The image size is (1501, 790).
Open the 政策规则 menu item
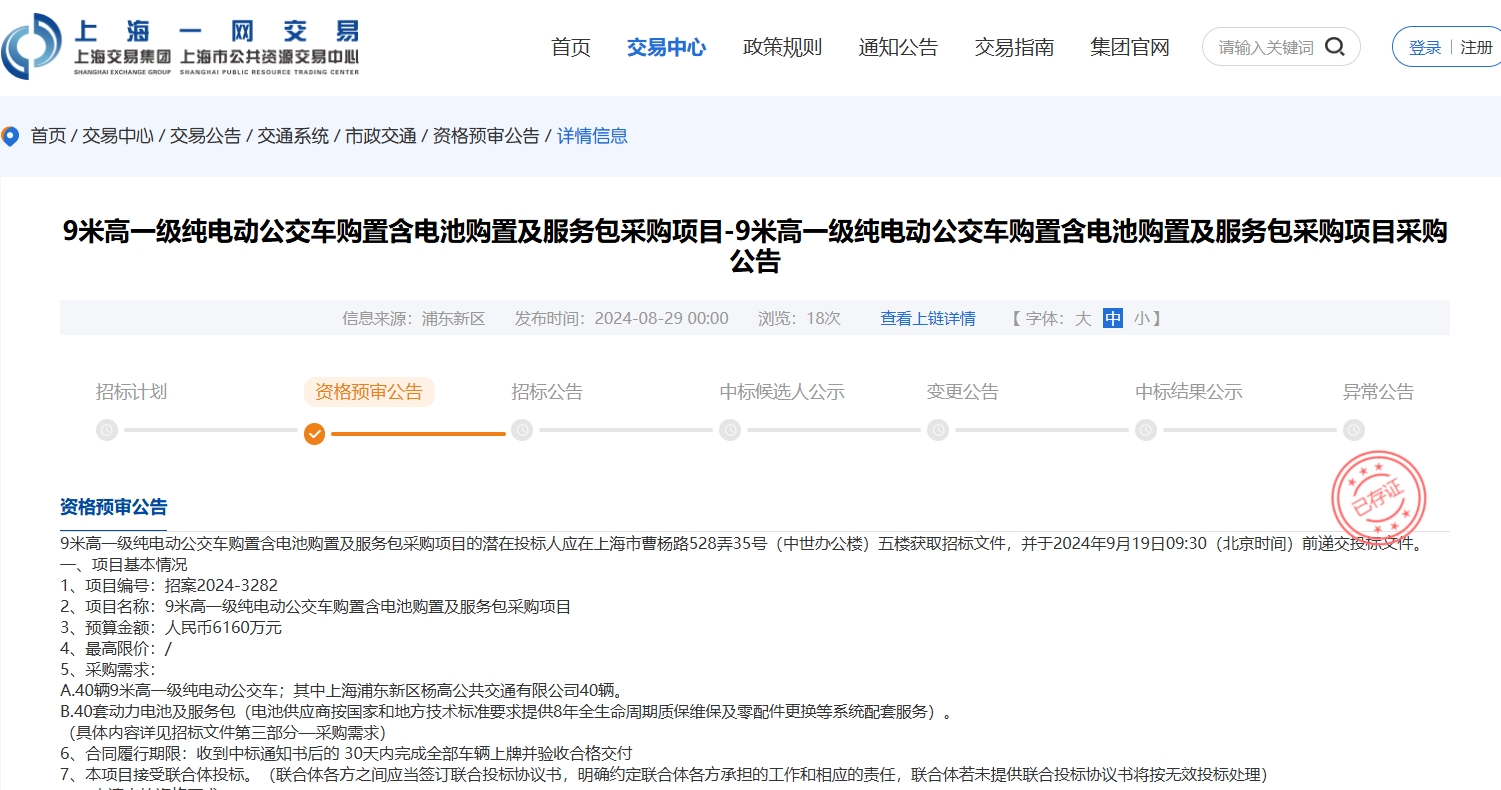point(782,47)
